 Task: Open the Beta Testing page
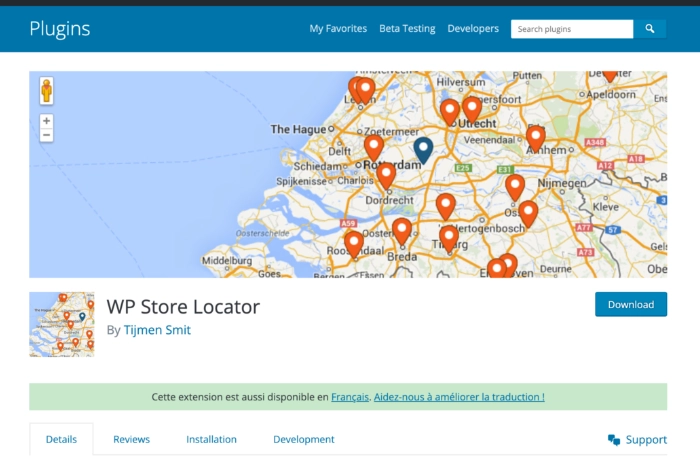tap(407, 29)
